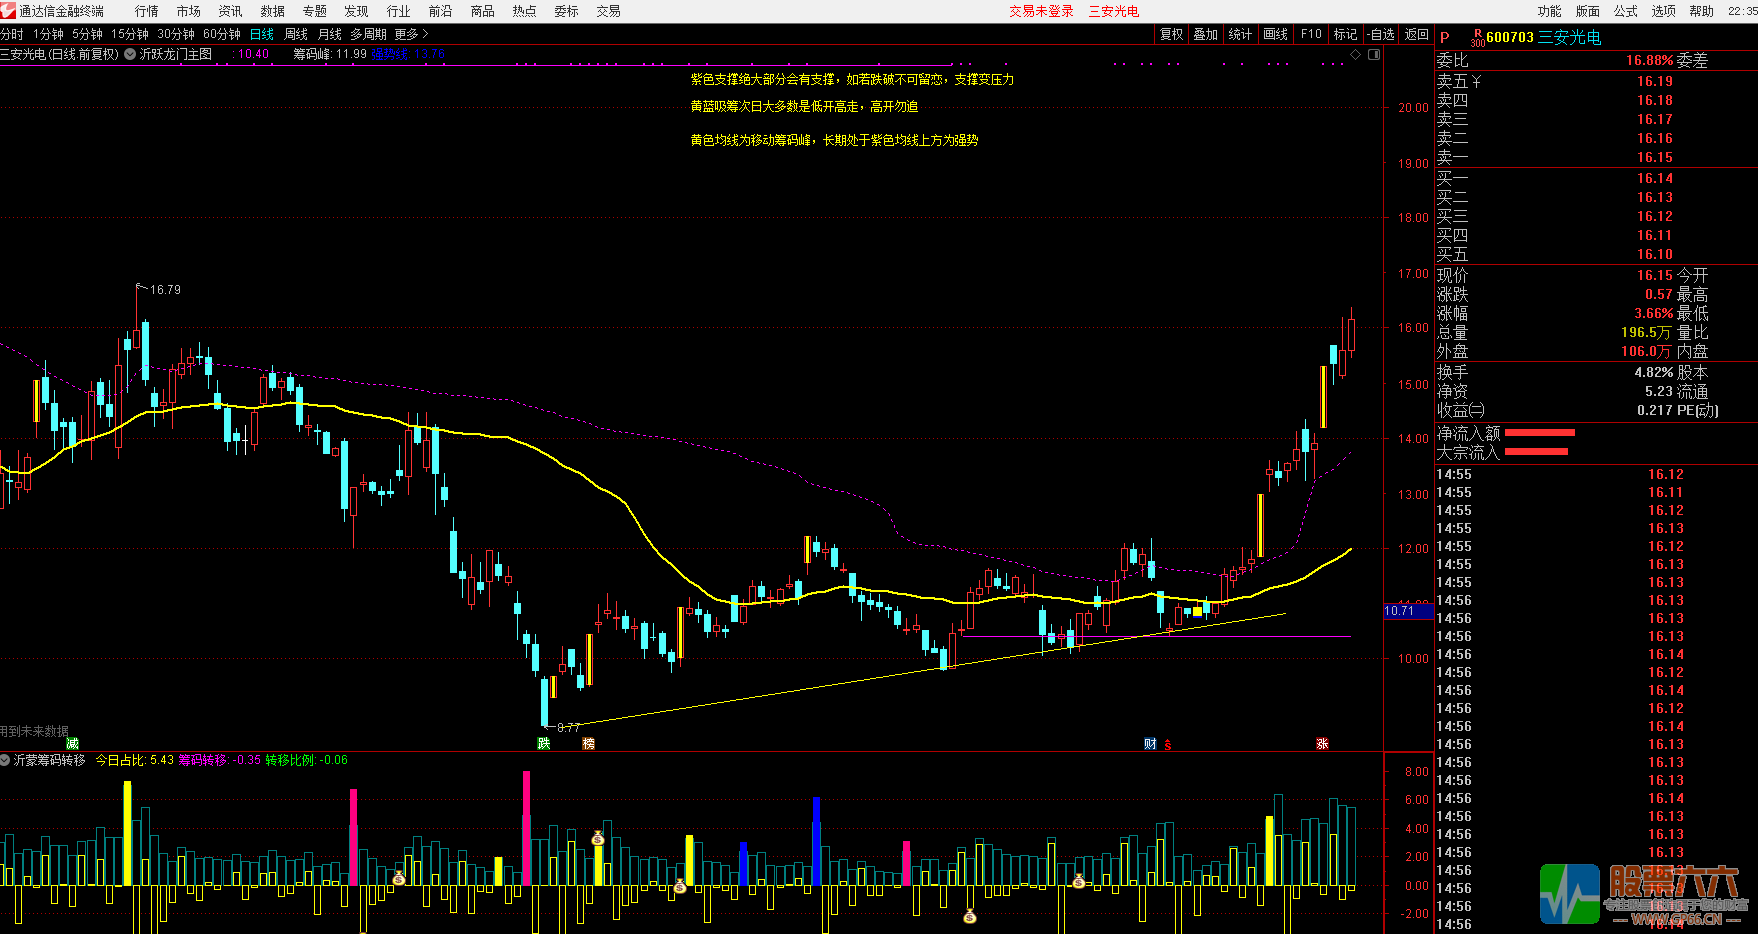
Task: Click the 返回 back button
Action: pos(1417,34)
